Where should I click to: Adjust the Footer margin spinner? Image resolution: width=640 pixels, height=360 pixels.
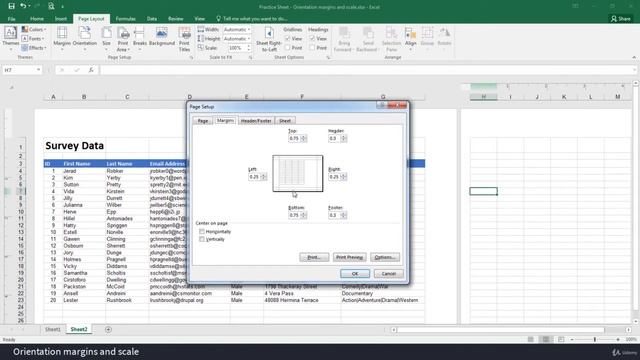pyautogui.click(x=343, y=215)
